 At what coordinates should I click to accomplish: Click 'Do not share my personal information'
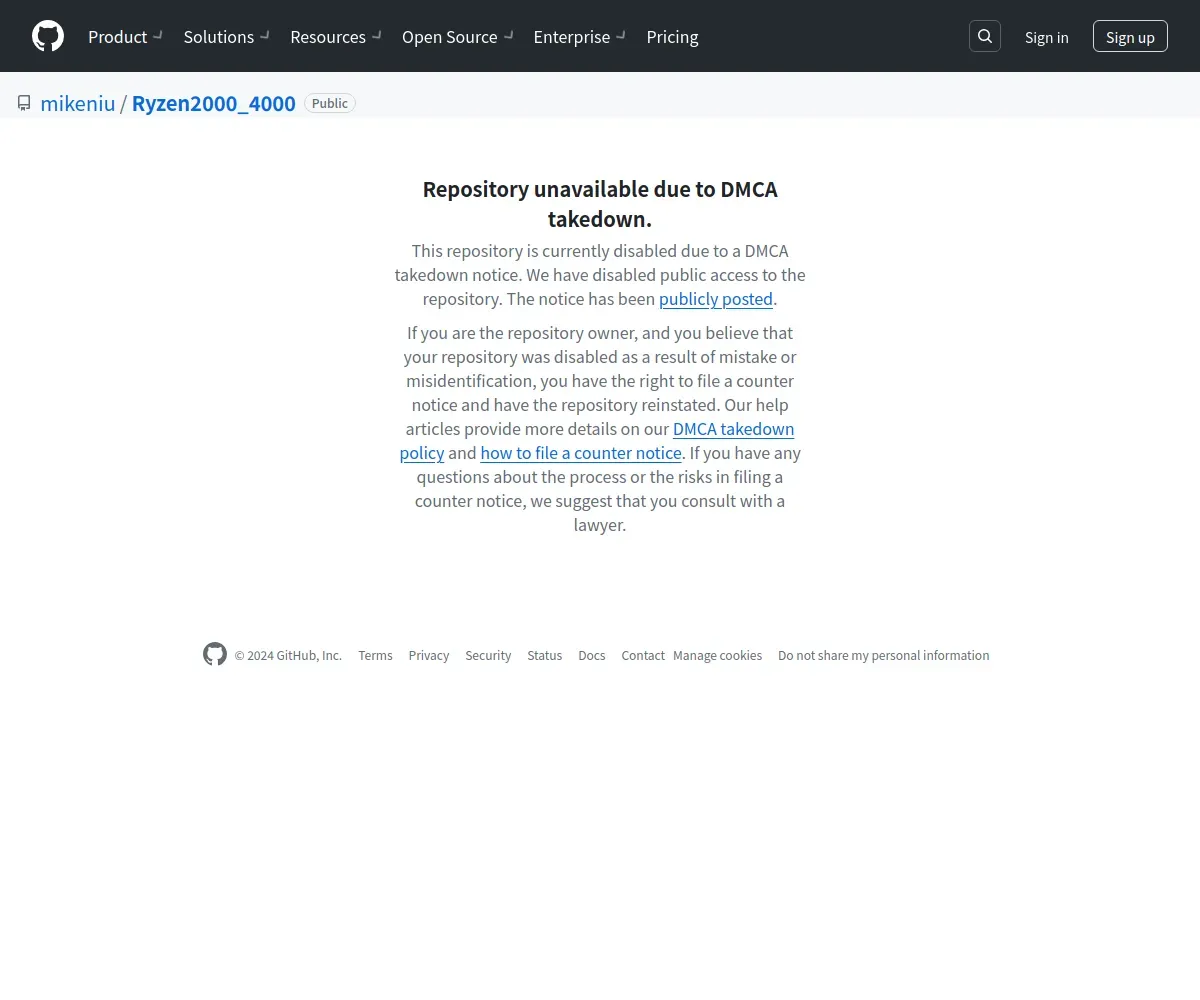[883, 656]
